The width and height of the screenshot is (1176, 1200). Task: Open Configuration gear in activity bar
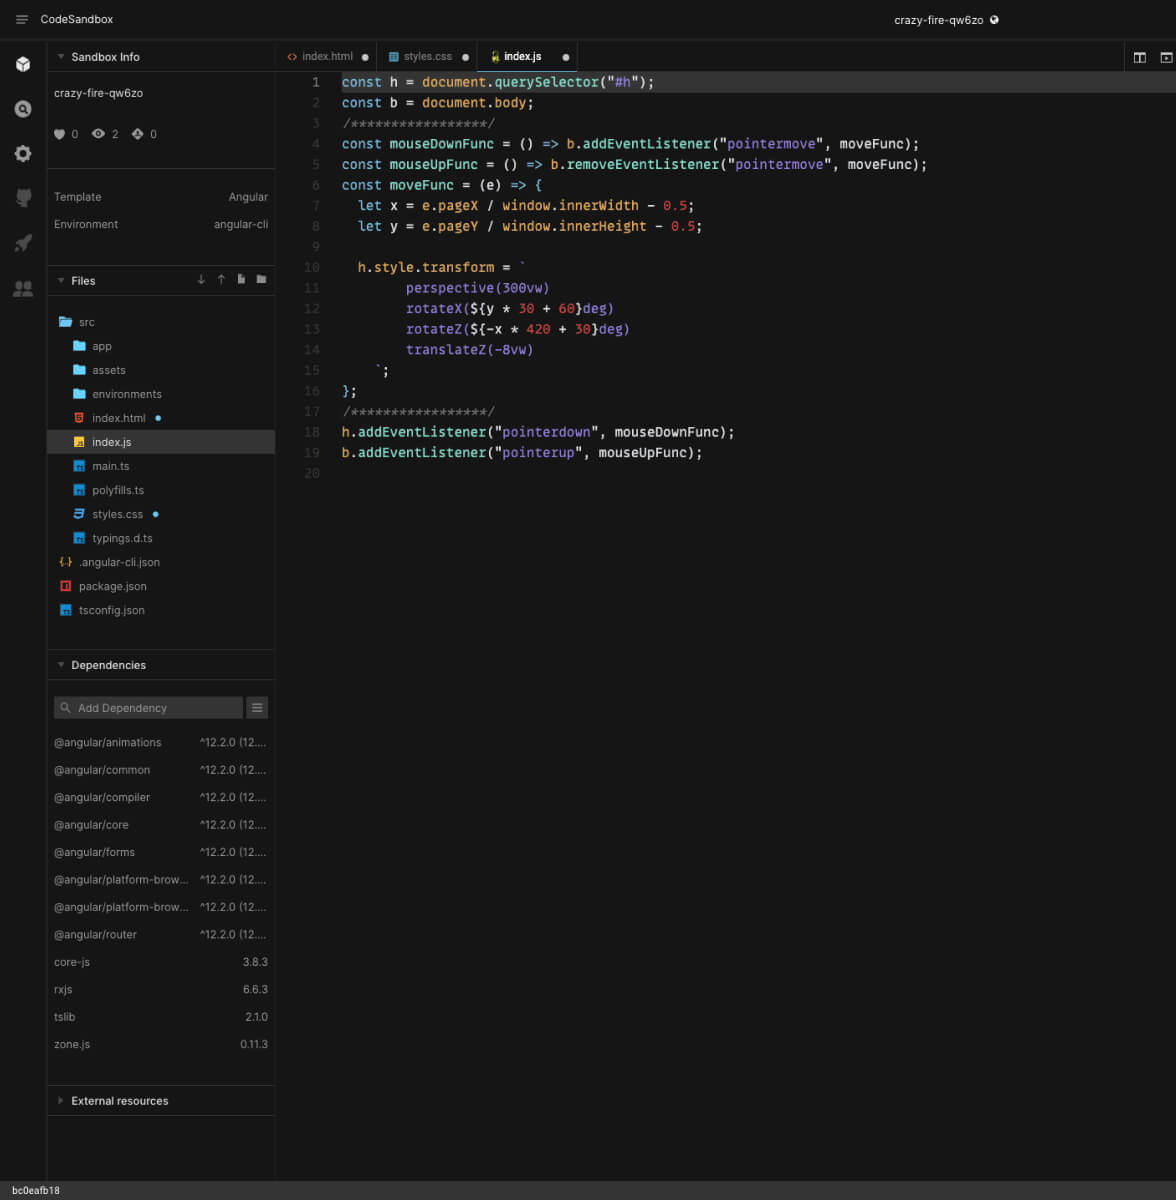(23, 153)
